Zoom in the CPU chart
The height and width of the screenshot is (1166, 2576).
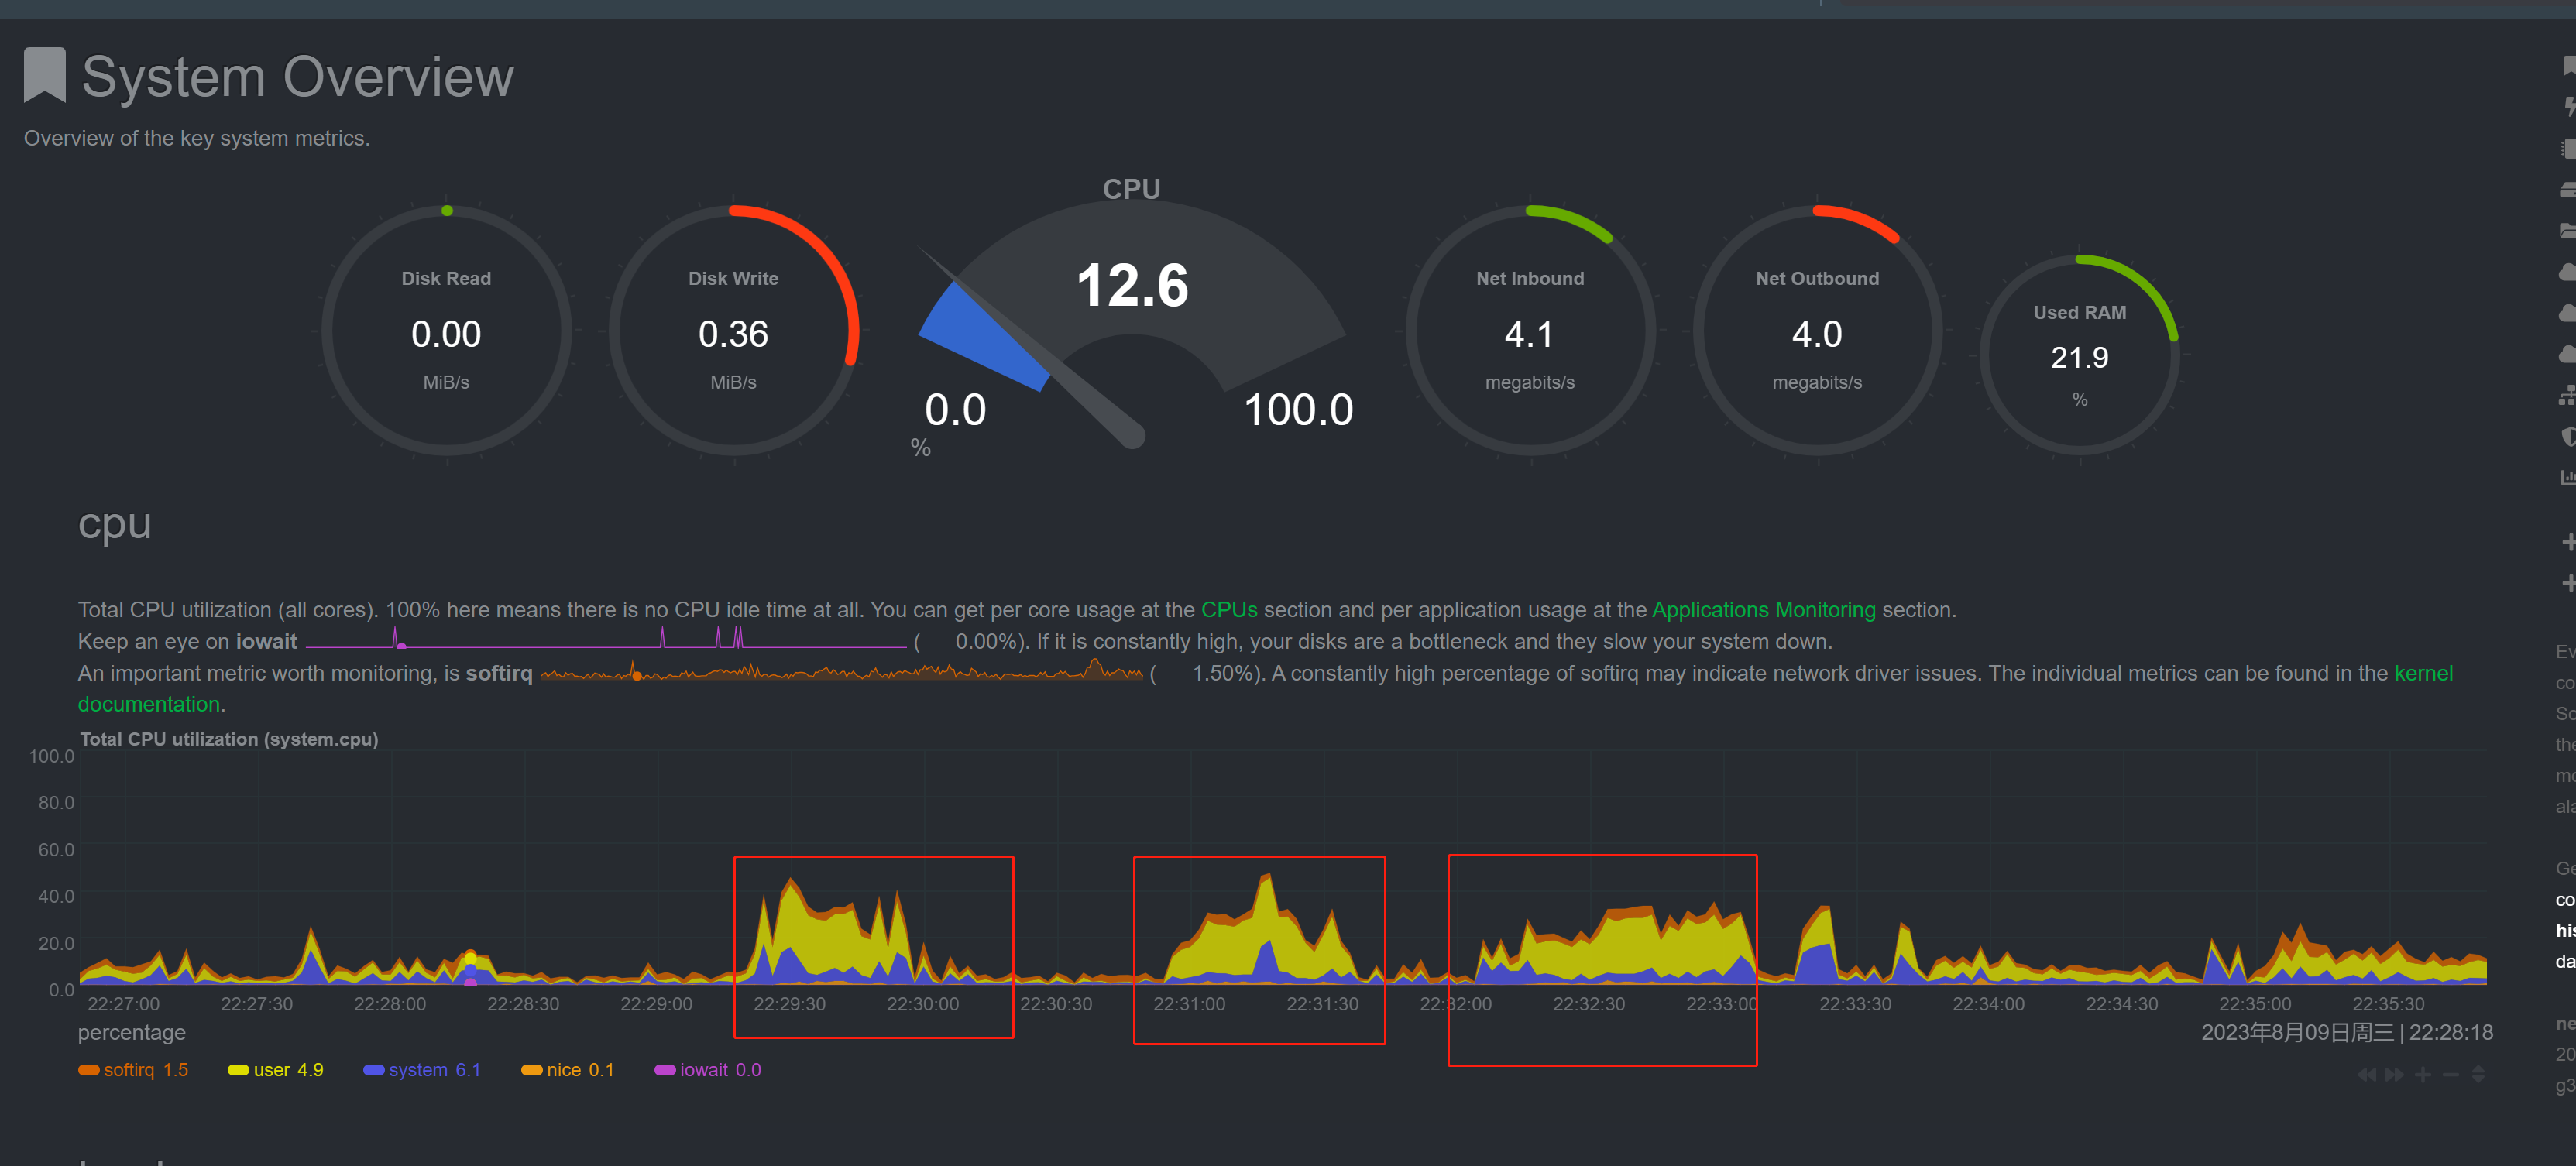2422,1075
